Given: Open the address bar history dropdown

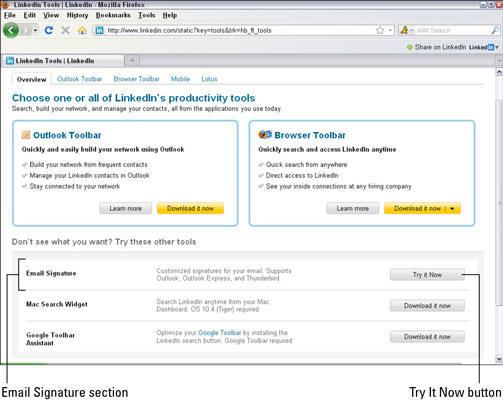Looking at the screenshot, I should 390,30.
